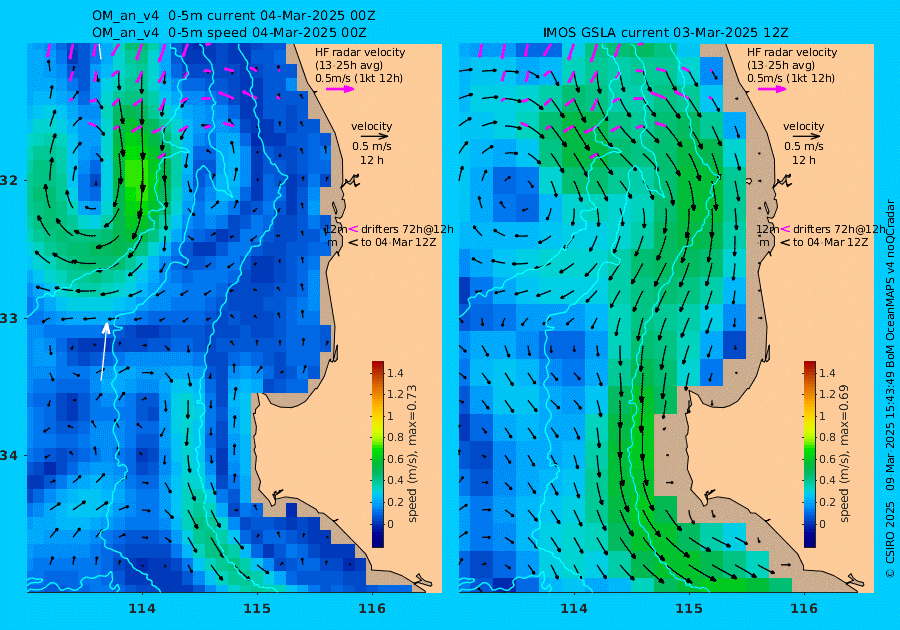This screenshot has width=900, height=630.
Task: Click the magenta drifter '<' marker in left map
Action: point(354,229)
